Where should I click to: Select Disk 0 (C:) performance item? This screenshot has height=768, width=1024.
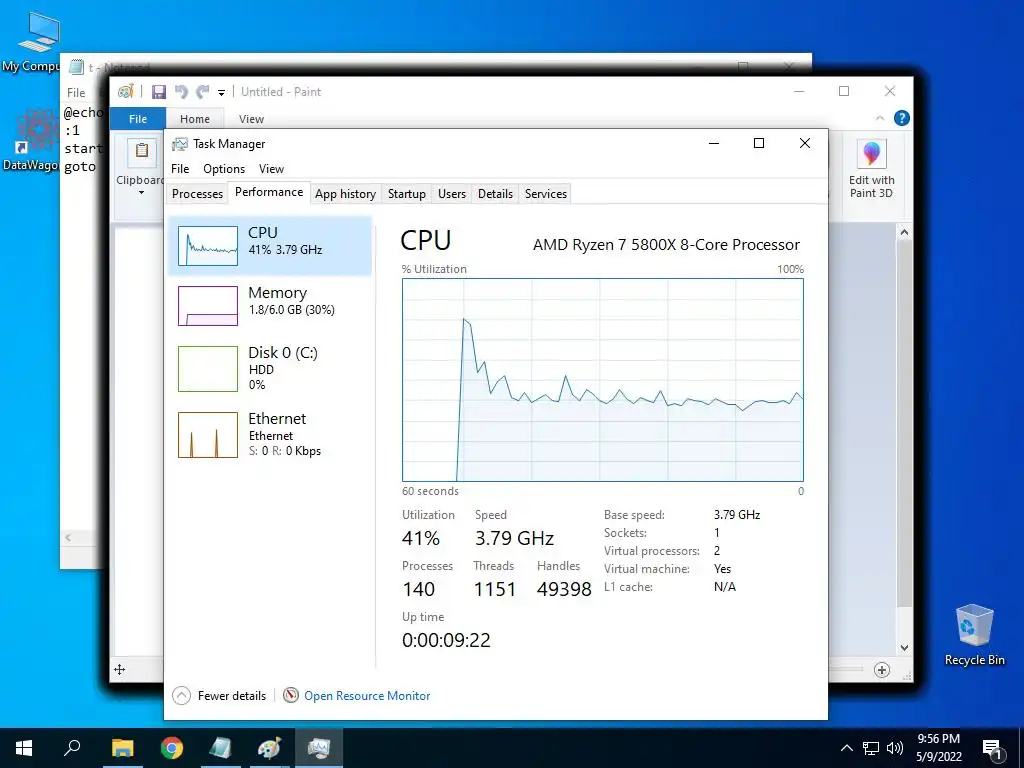(x=270, y=368)
